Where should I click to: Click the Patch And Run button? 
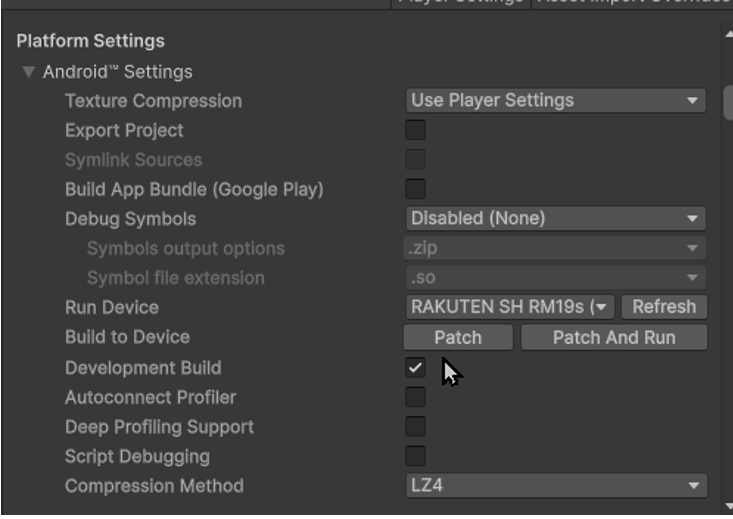click(x=613, y=338)
